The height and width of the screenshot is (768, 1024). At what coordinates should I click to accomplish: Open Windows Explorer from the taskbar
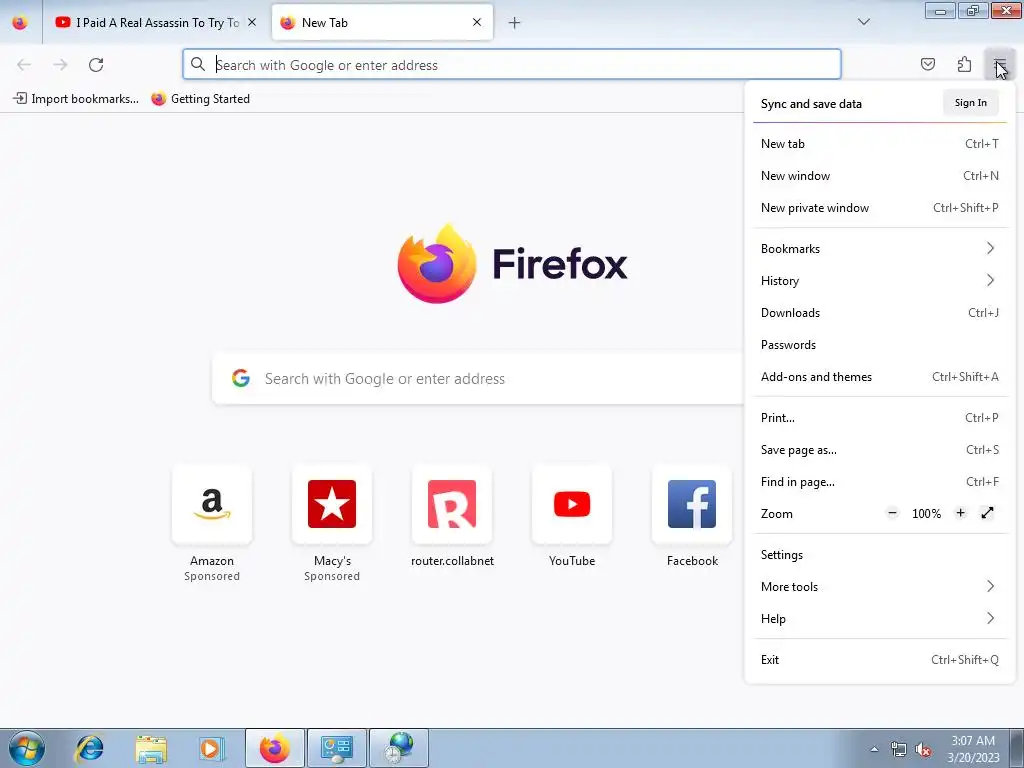pos(151,748)
